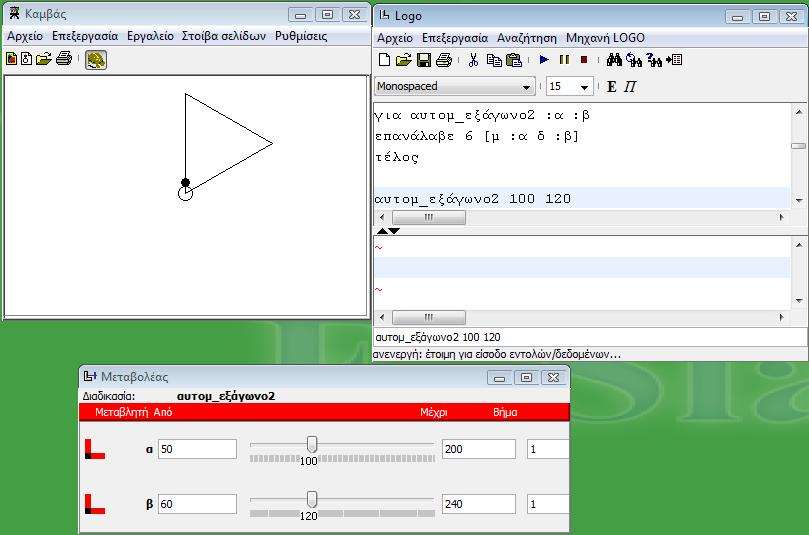Viewport: 809px width, 535px height.
Task: Click the new page icon in Canvas toolbar
Action: tap(11, 59)
